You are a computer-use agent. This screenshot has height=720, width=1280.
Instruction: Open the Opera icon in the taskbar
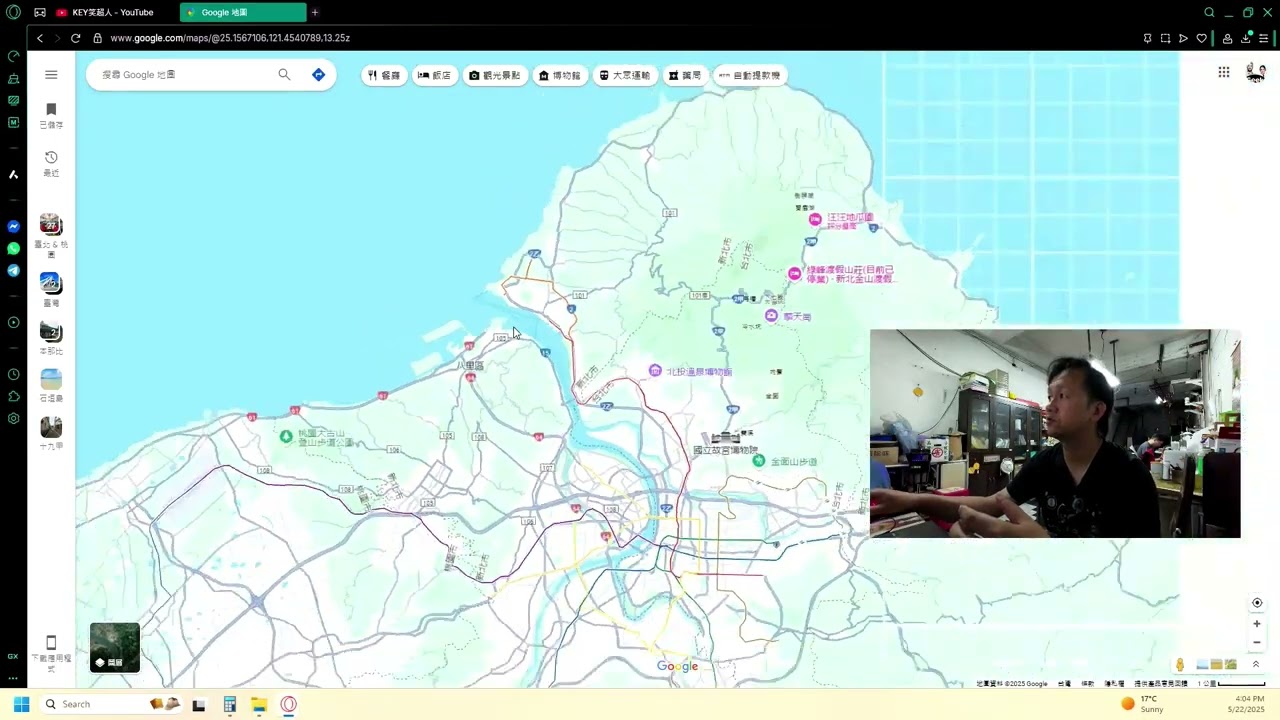pyautogui.click(x=288, y=704)
